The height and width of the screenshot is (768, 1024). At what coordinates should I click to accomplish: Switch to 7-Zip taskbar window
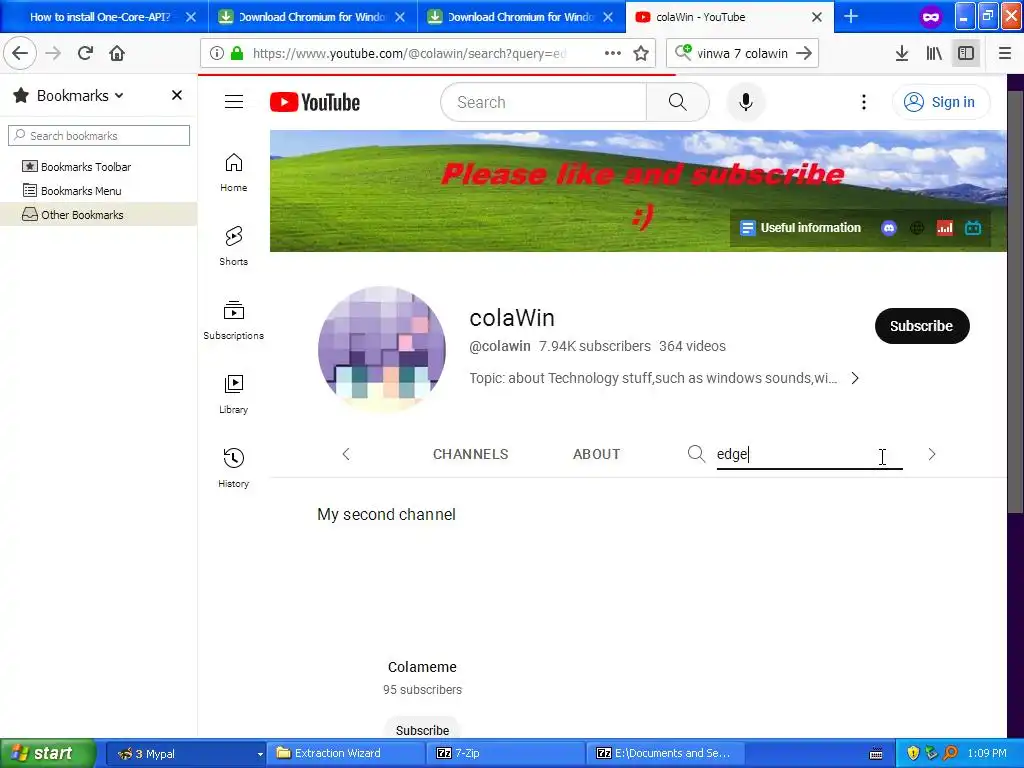507,753
